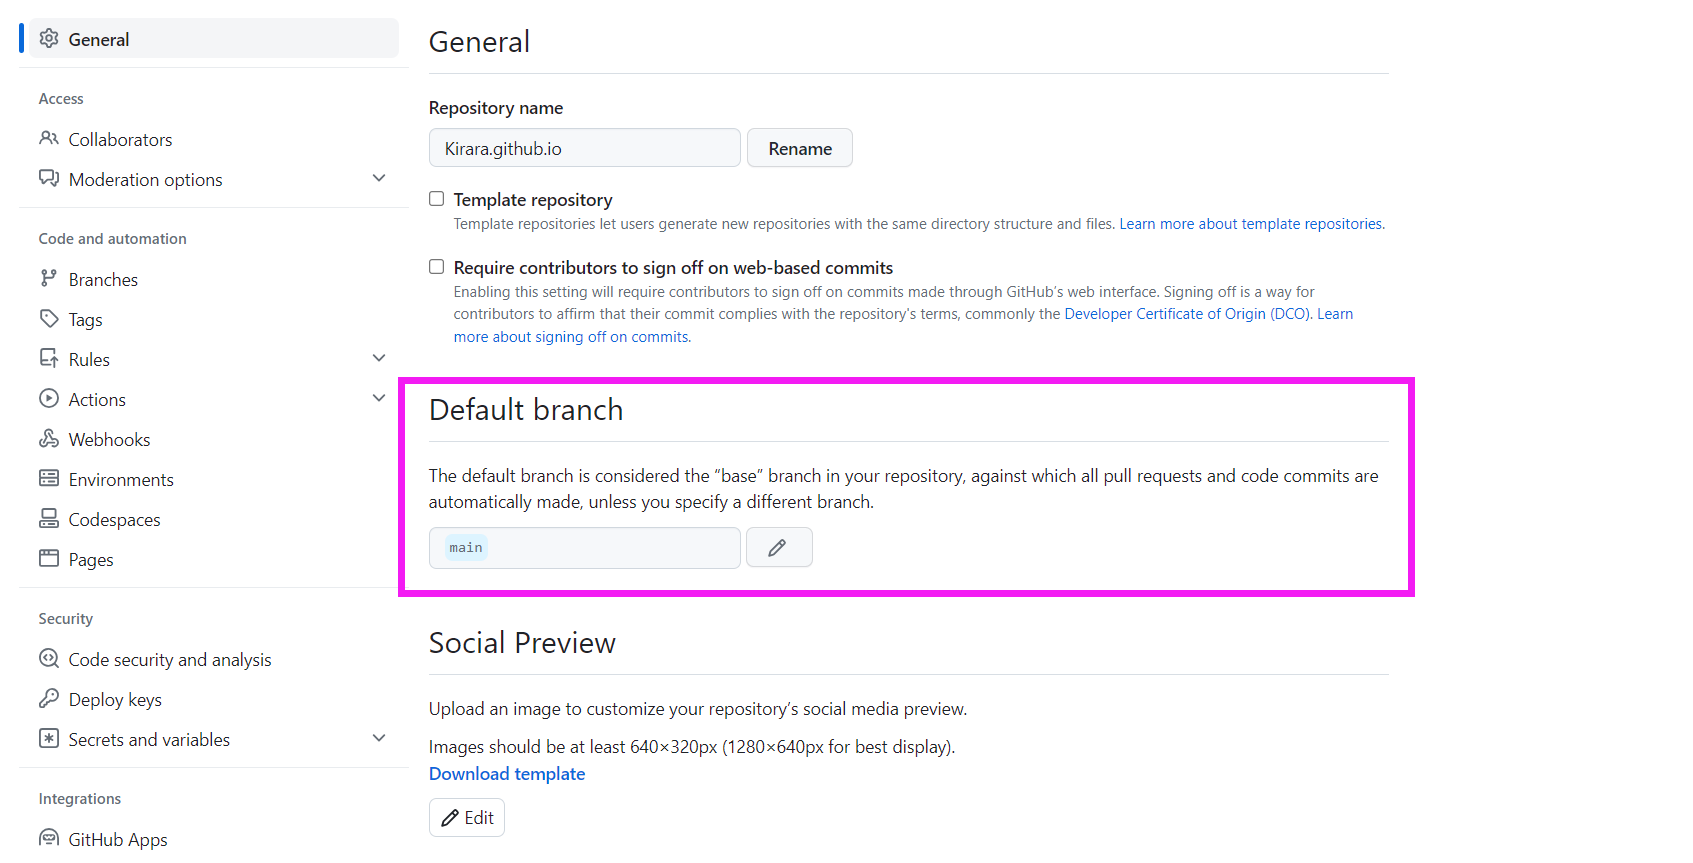Click the Environments server icon
The width and height of the screenshot is (1693, 863).
[49, 478]
